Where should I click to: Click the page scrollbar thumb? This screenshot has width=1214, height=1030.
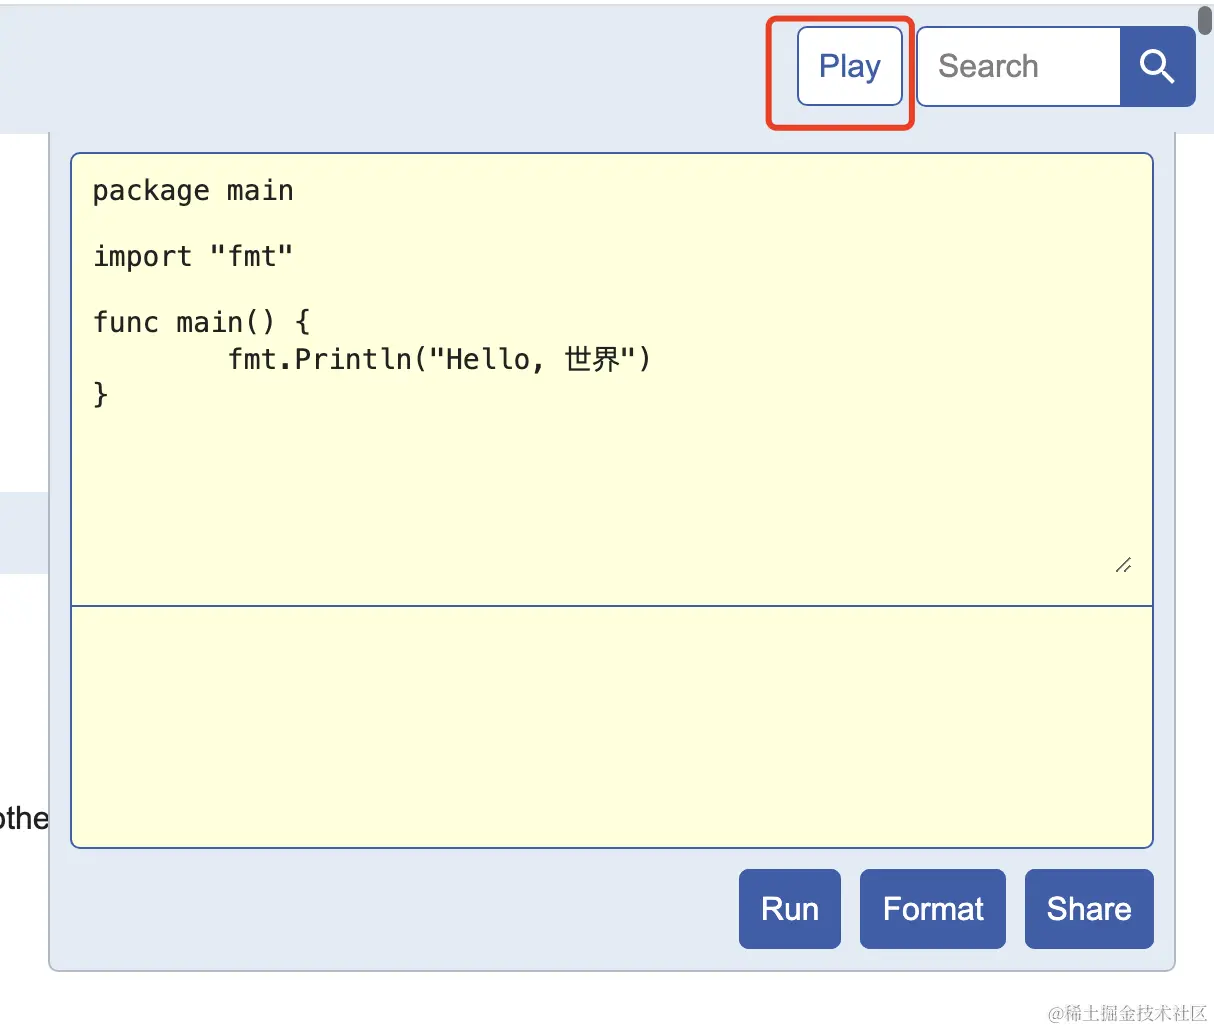[x=1205, y=18]
